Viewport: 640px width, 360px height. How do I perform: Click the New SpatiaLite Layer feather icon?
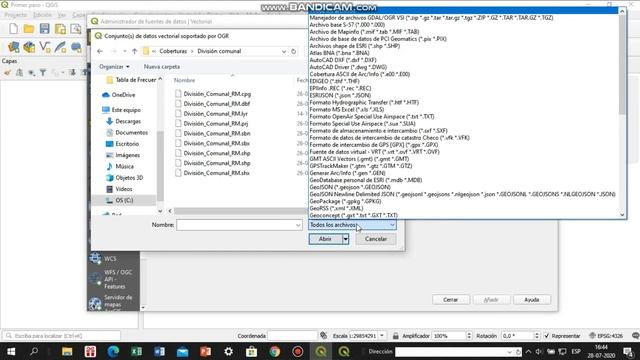[x=60, y=47]
